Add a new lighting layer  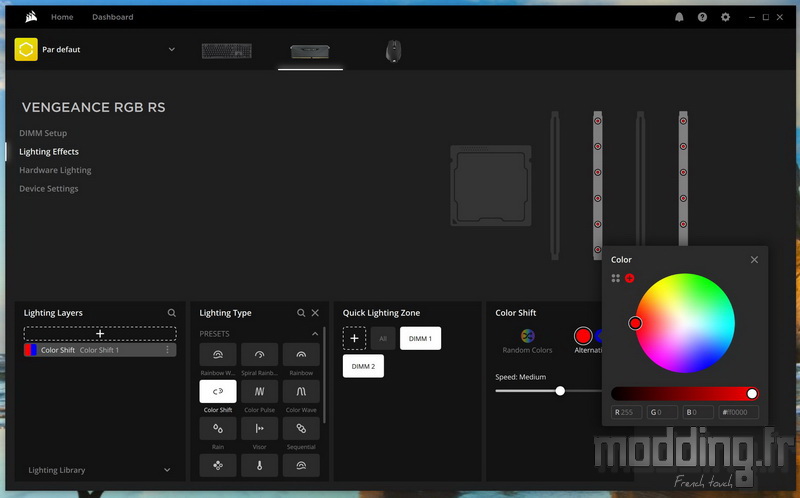click(x=100, y=334)
